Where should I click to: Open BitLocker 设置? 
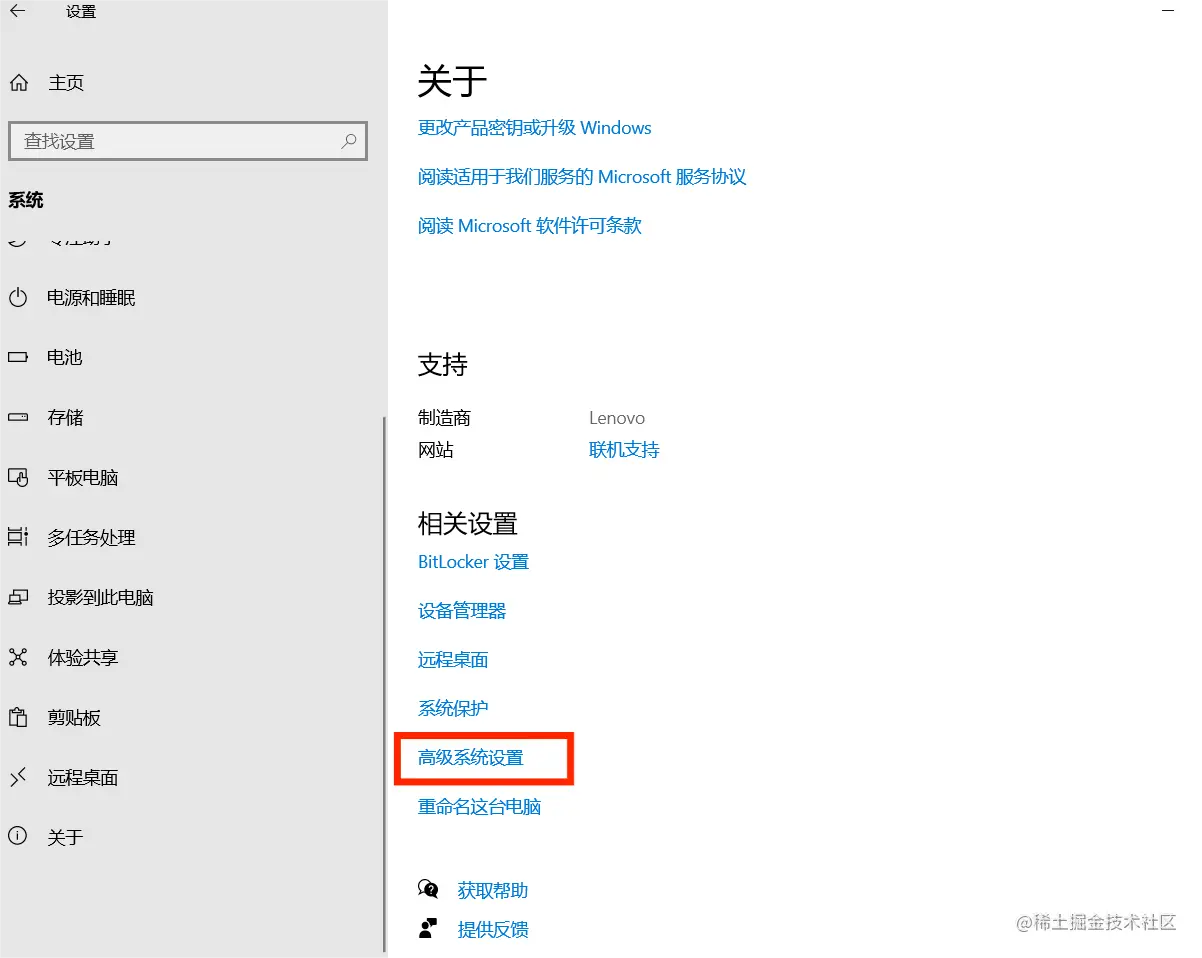coord(473,561)
